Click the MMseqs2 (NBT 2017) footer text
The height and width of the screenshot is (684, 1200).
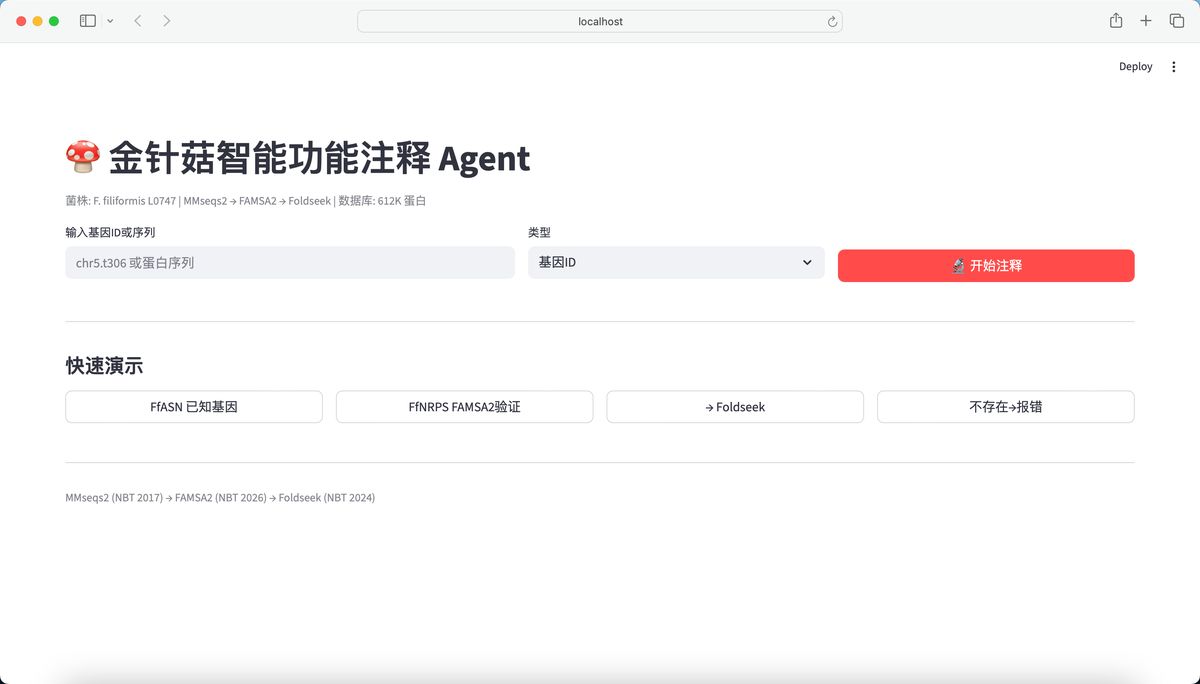point(220,497)
